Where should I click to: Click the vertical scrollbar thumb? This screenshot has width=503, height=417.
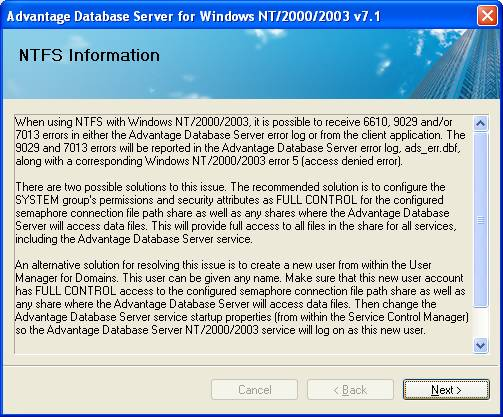pos(480,219)
